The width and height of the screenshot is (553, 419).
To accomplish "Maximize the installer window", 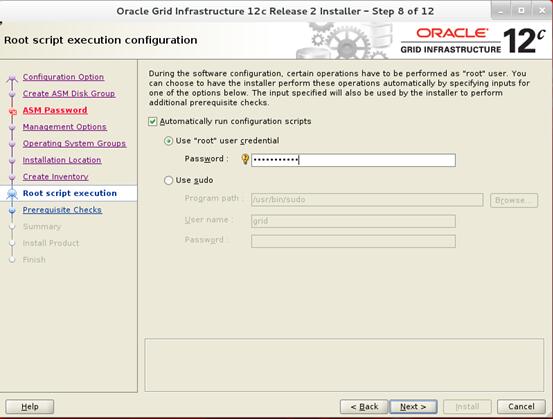I will [521, 11].
